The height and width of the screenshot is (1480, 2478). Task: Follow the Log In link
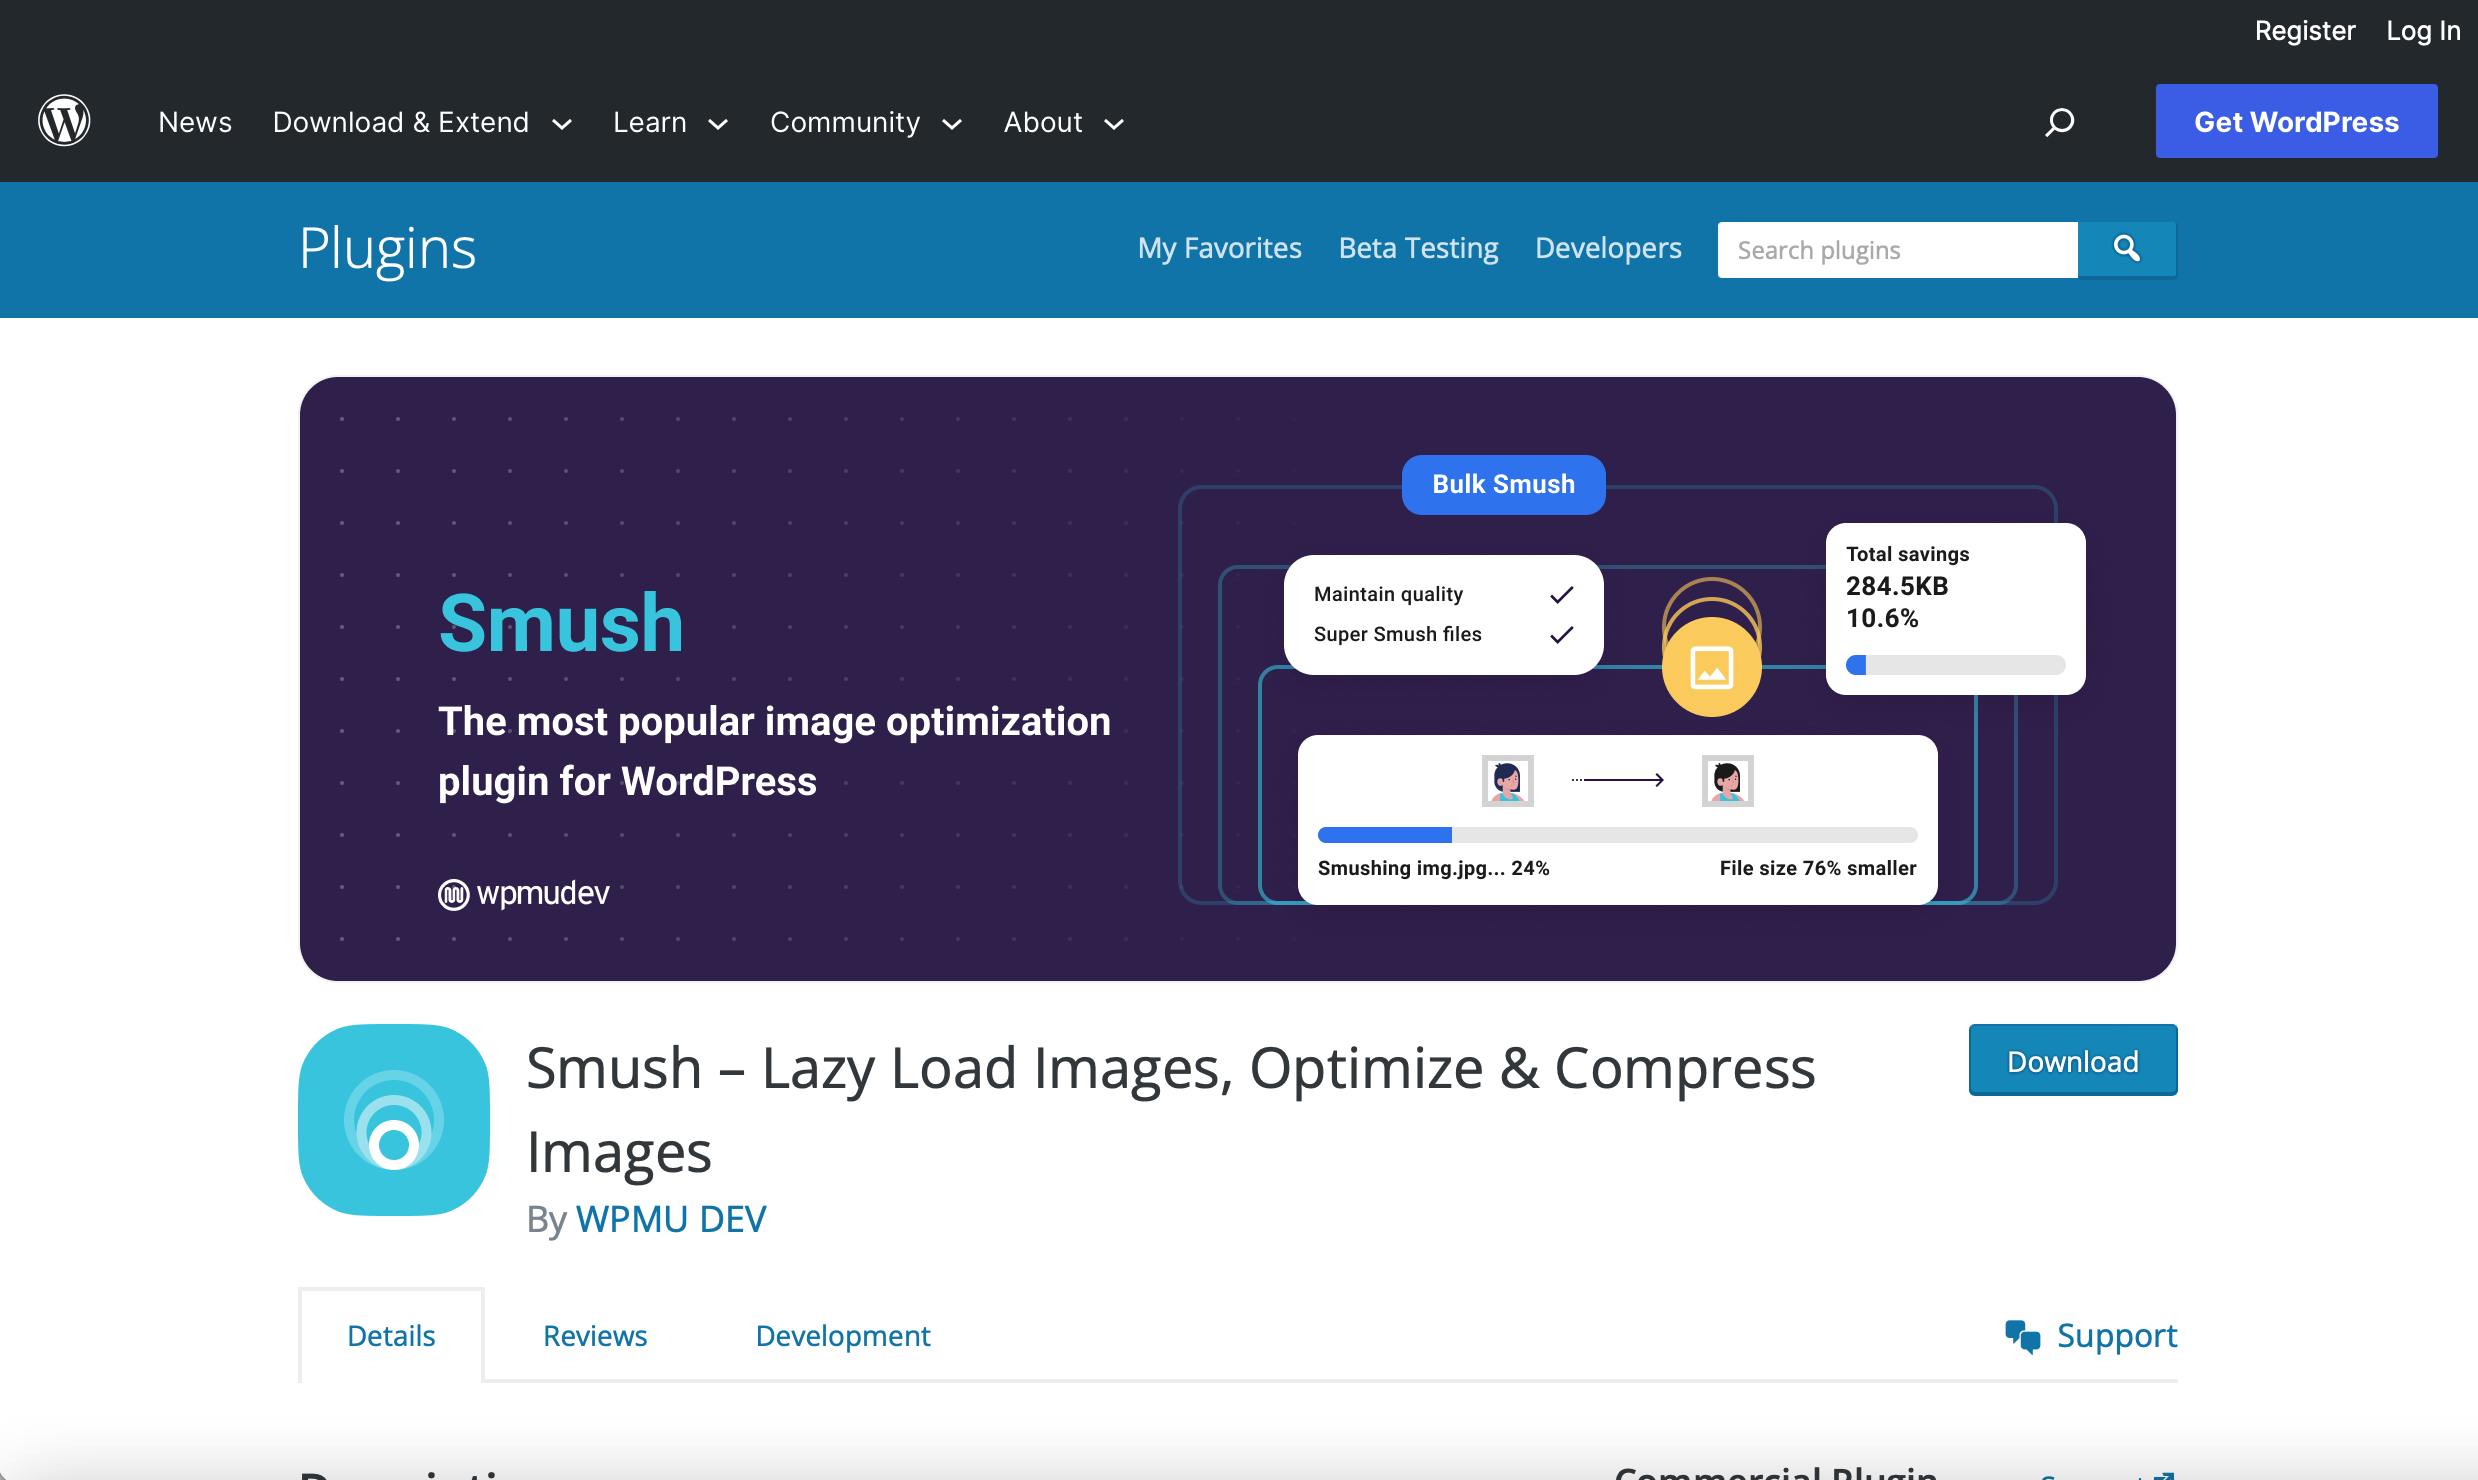(x=2423, y=31)
